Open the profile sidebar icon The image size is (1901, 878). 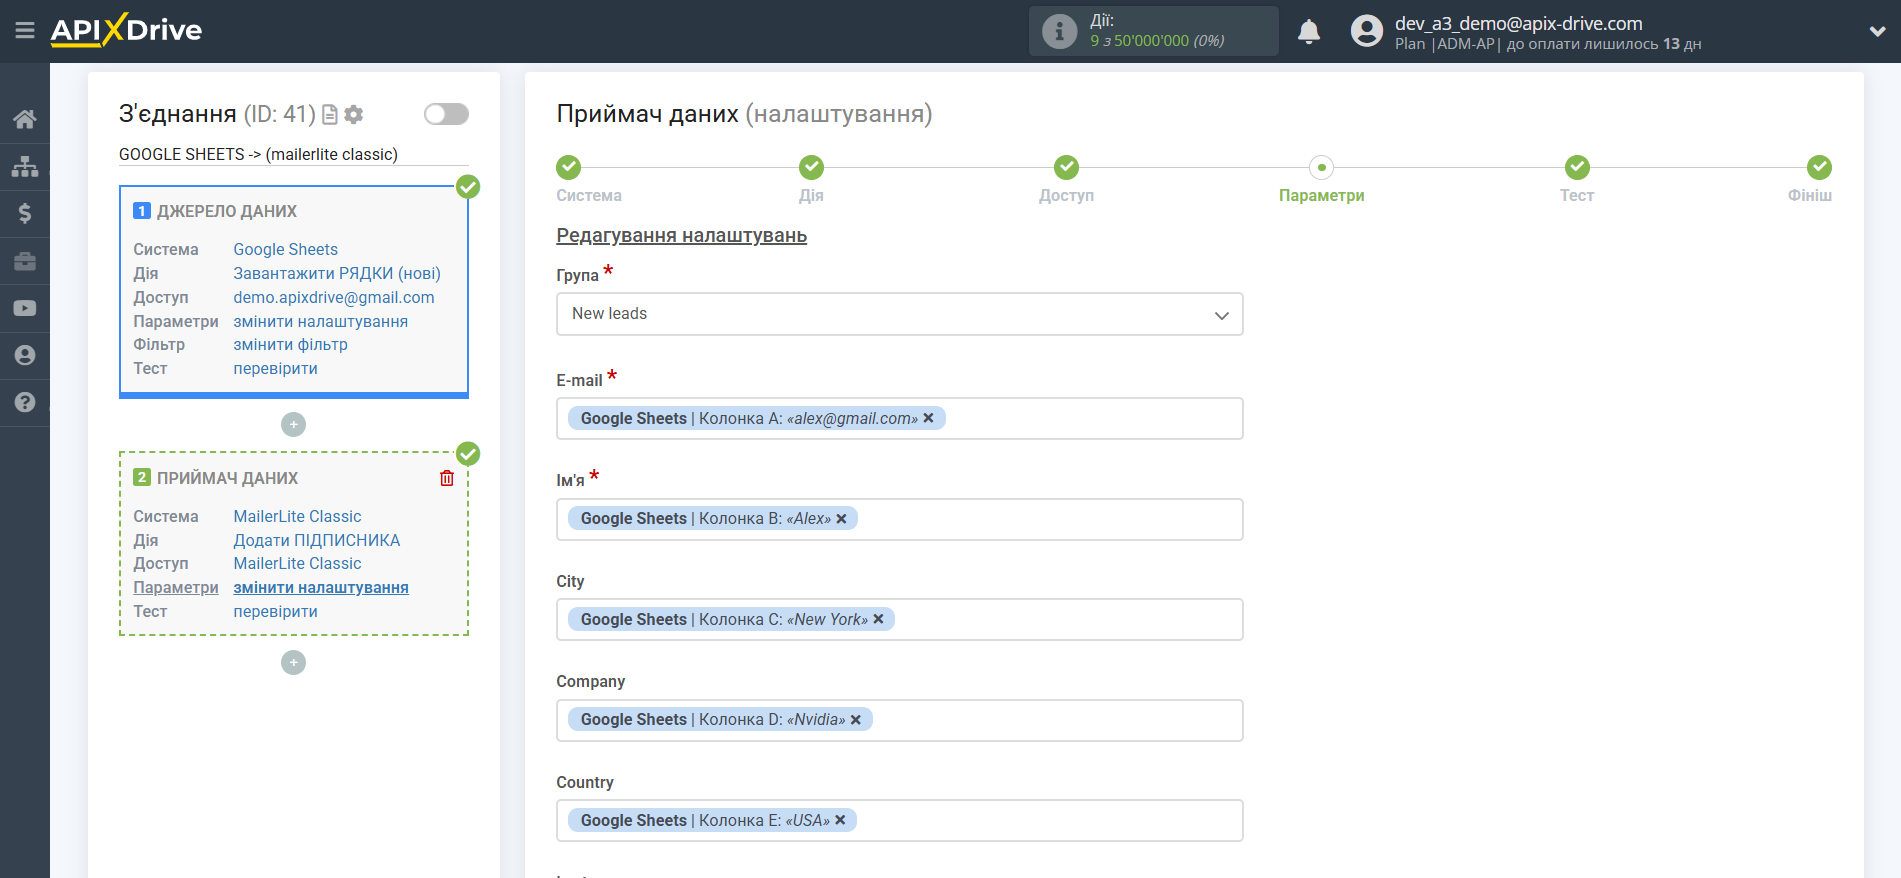25,355
